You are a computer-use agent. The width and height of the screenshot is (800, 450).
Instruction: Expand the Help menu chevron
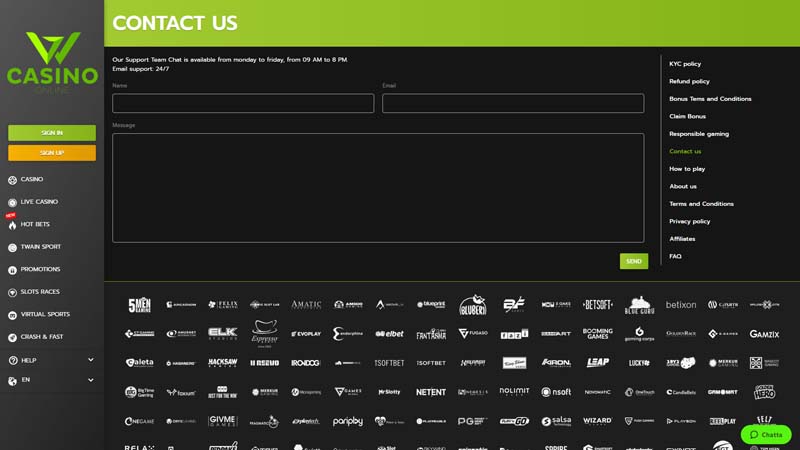(90, 360)
